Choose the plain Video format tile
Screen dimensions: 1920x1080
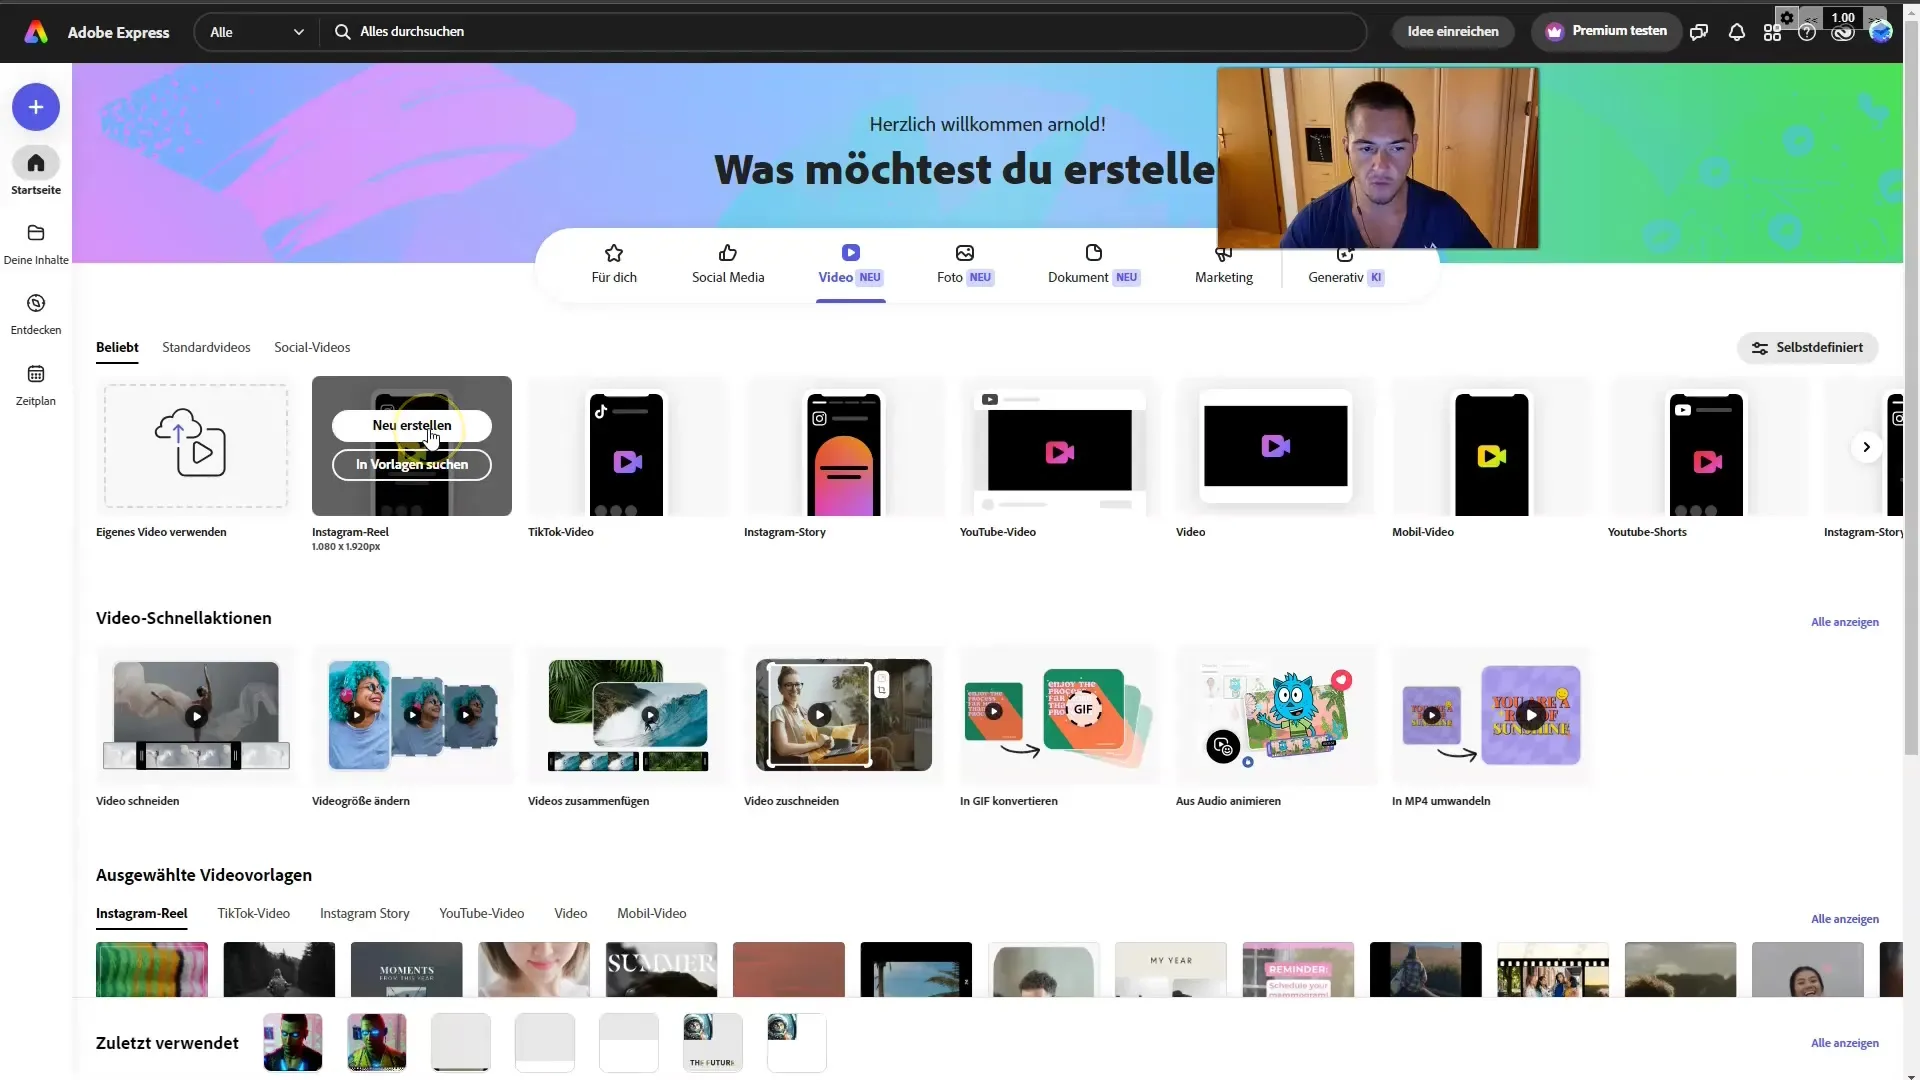[x=1276, y=448]
